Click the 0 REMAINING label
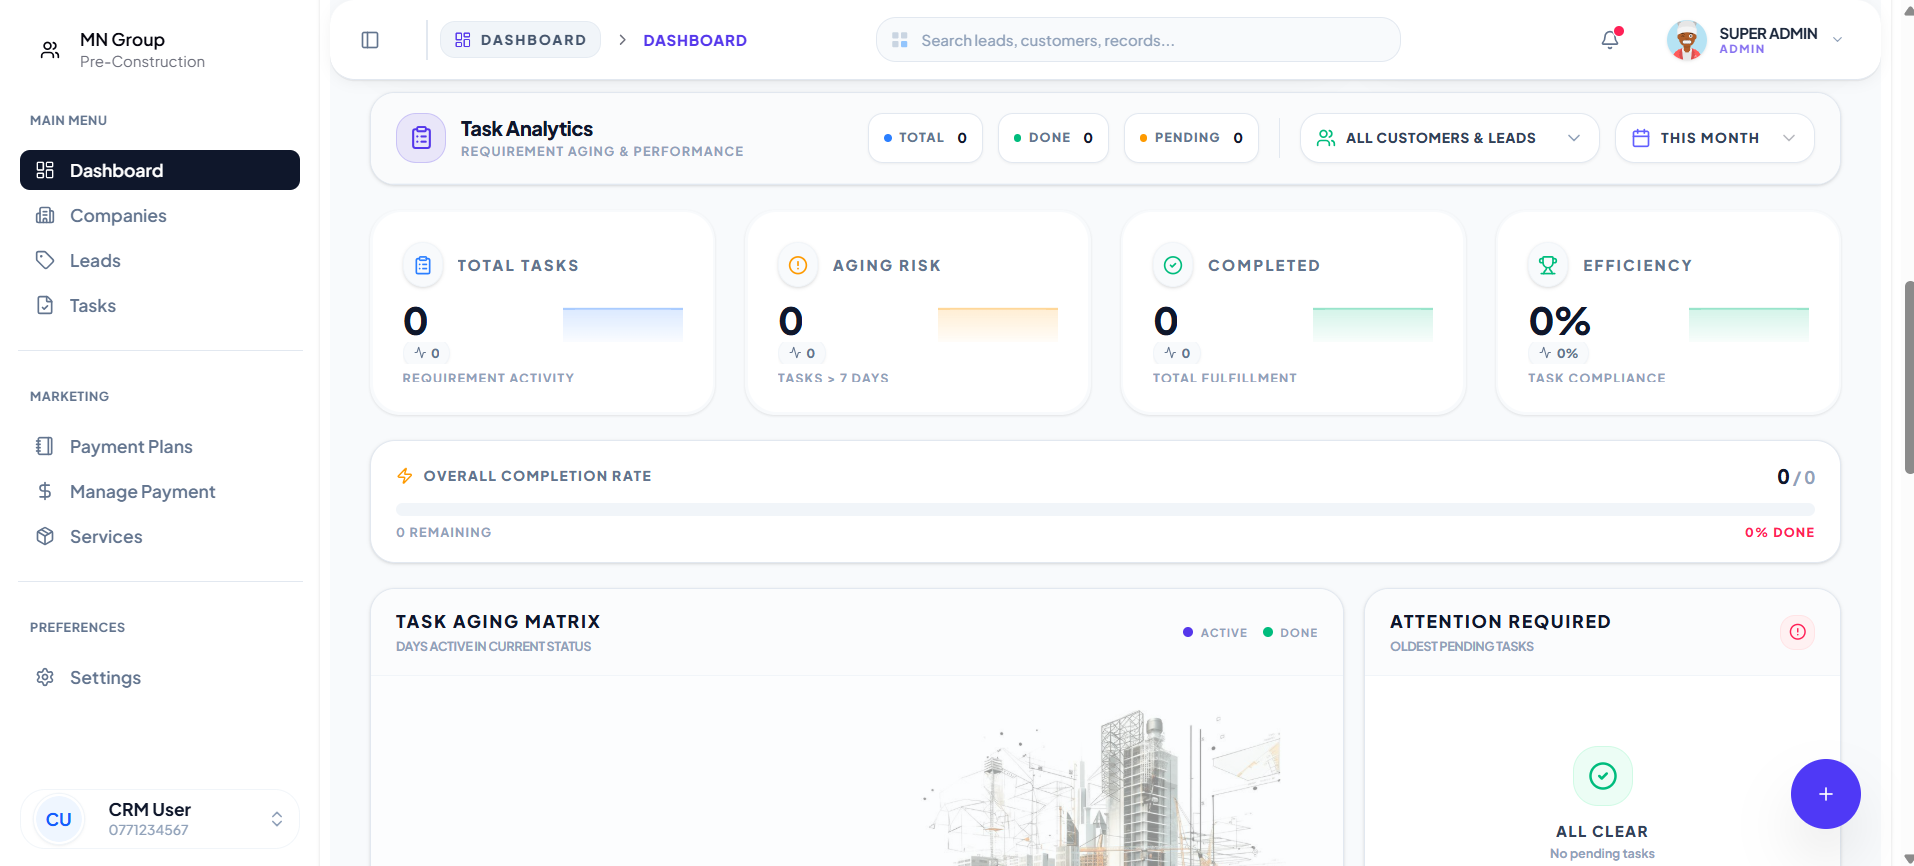1914x866 pixels. [x=444, y=532]
